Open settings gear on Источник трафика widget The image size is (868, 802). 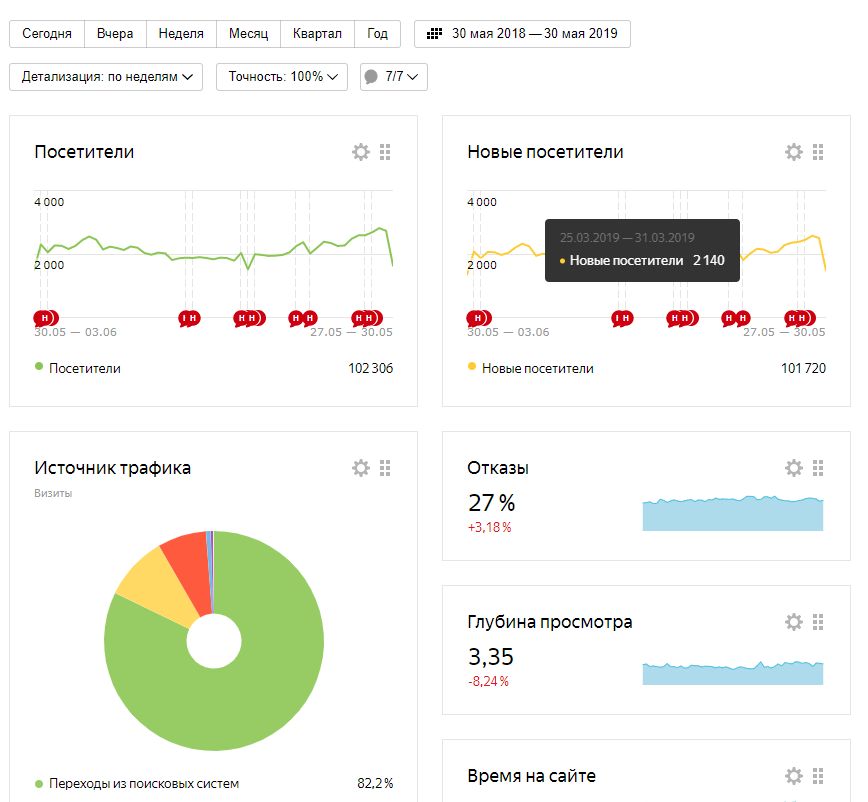coord(361,468)
